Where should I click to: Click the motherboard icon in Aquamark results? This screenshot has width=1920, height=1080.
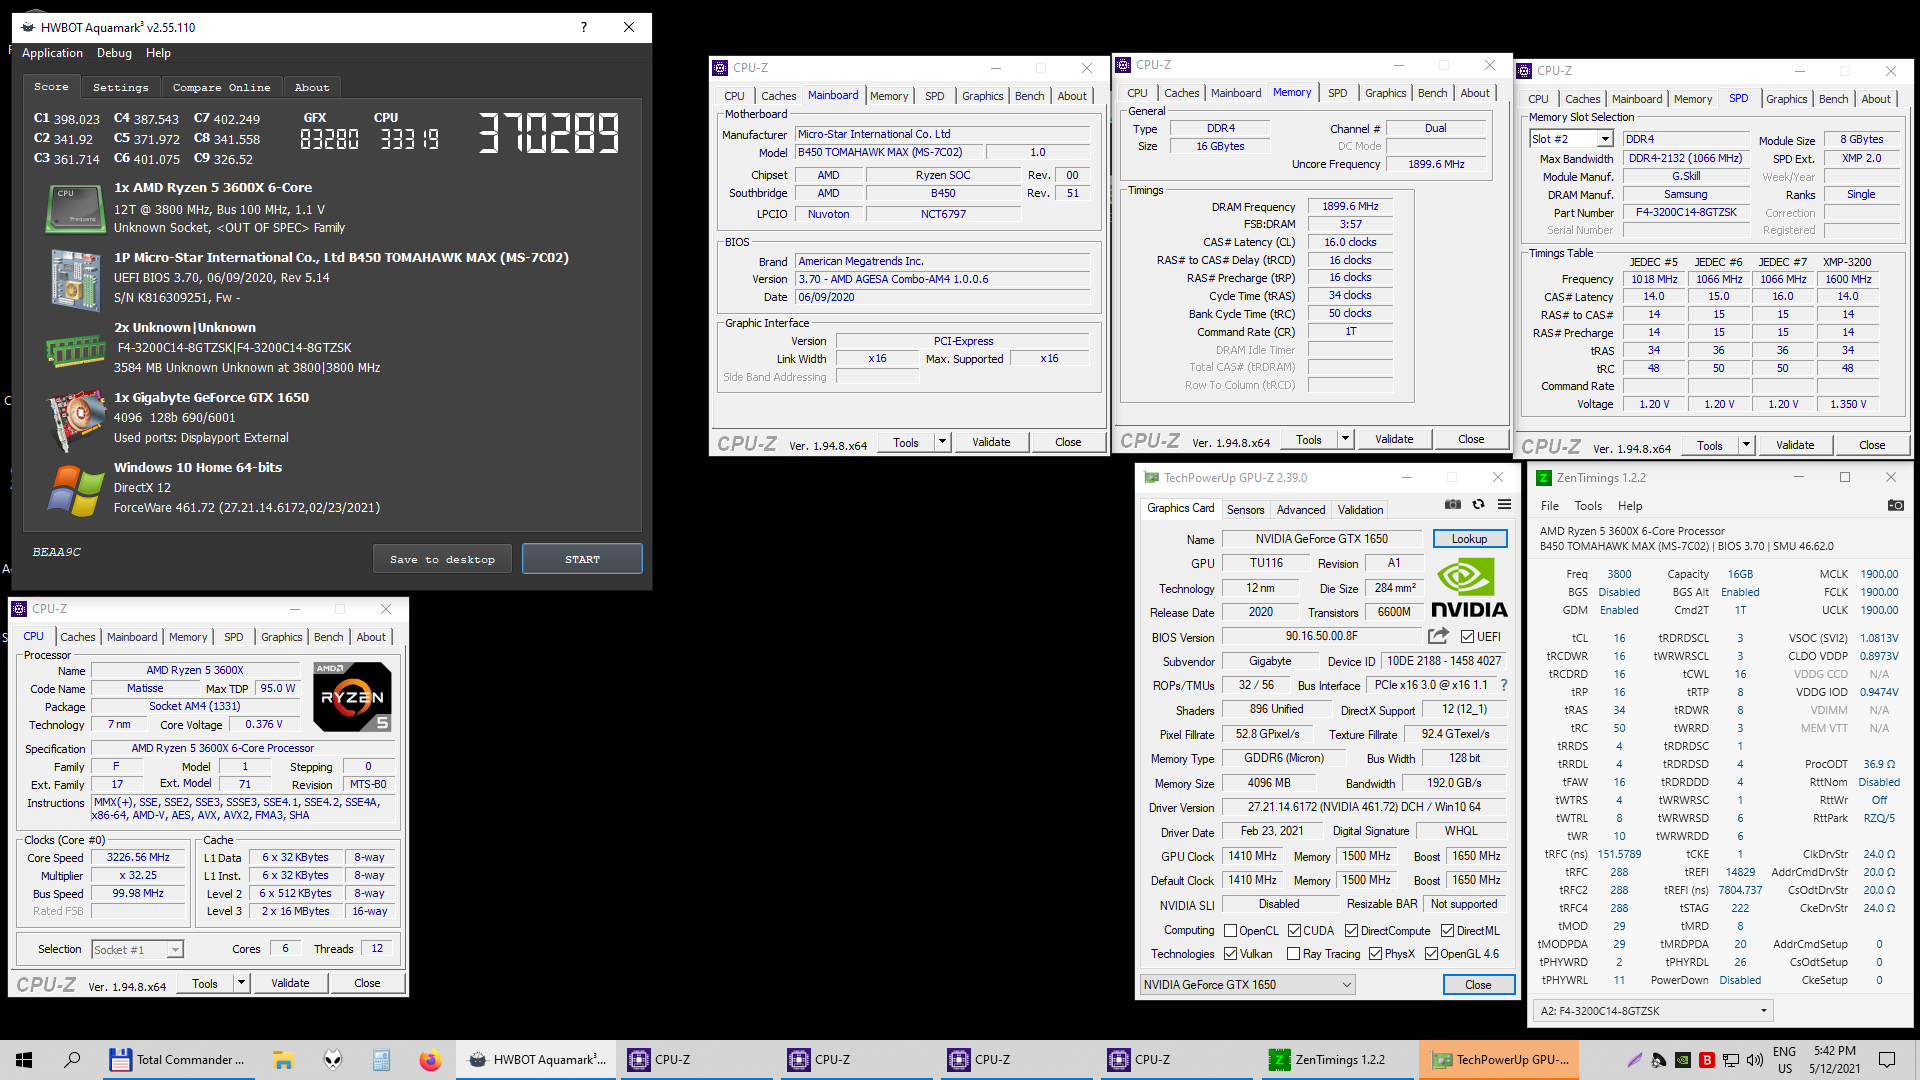76,280
